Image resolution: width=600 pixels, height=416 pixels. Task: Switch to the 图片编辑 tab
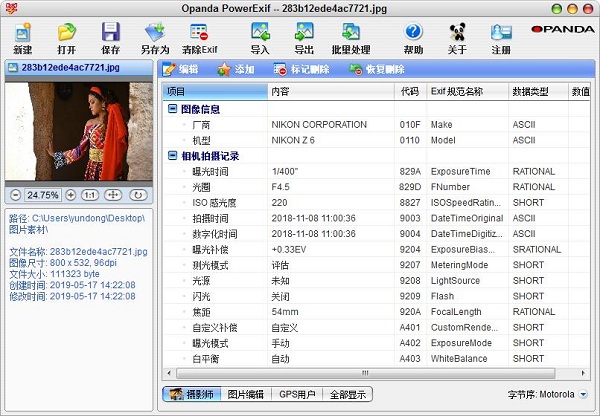click(245, 395)
